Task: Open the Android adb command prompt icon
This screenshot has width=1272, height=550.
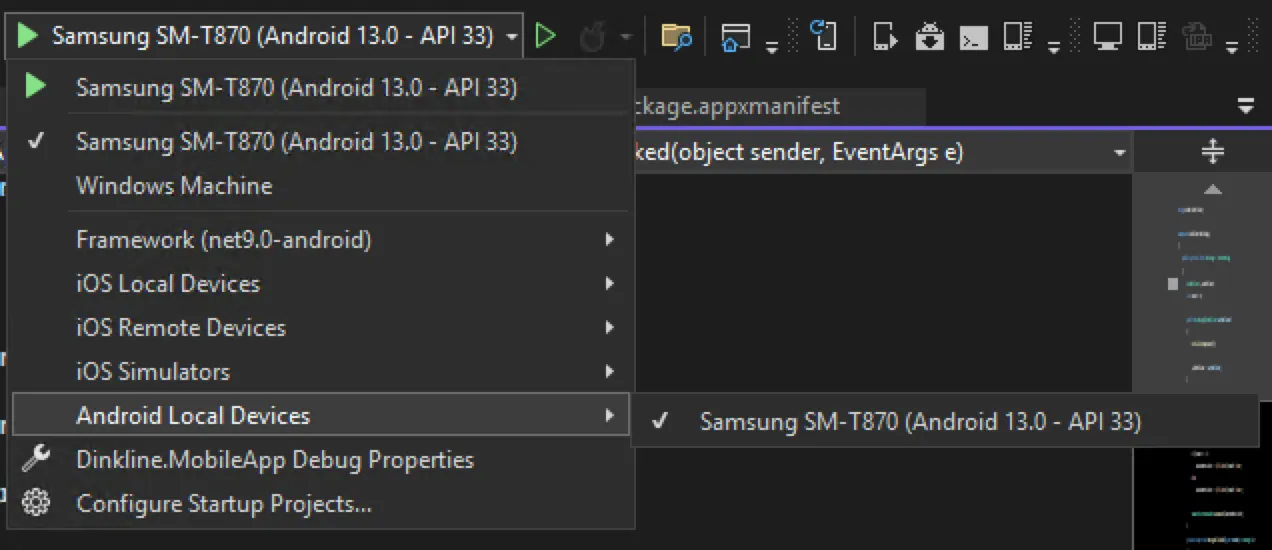Action: pos(973,38)
